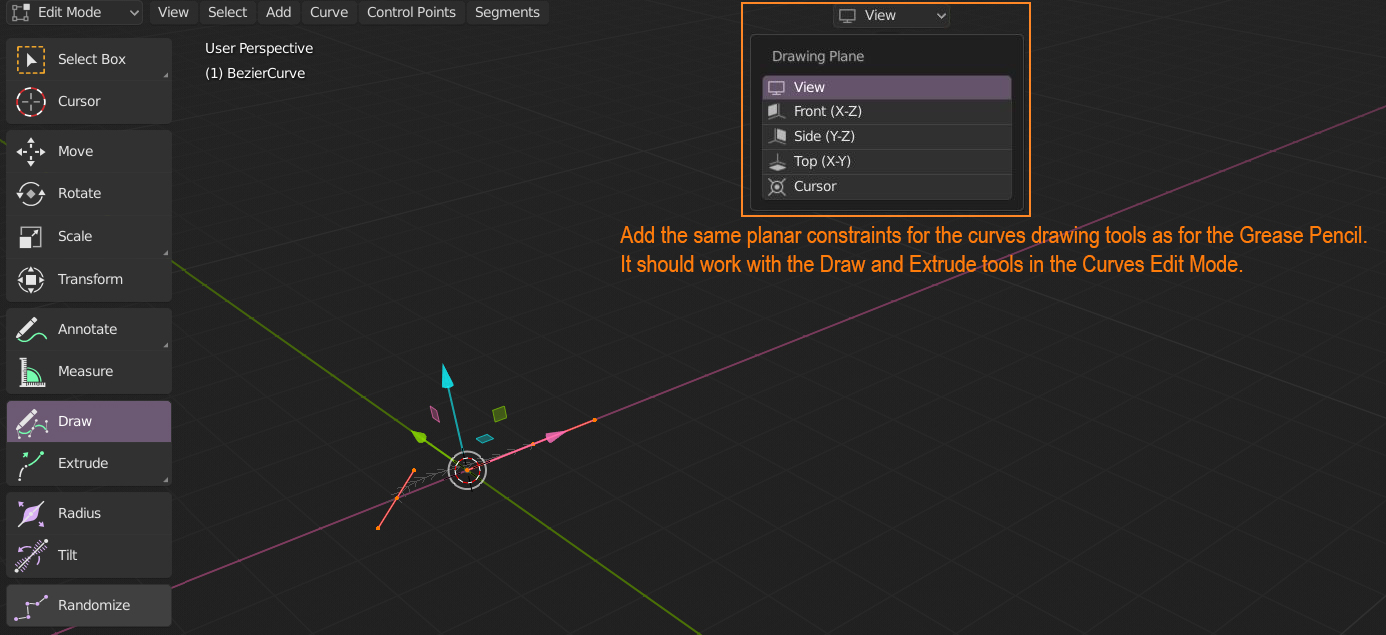
Task: Select the Select Box tool
Action: 89,59
